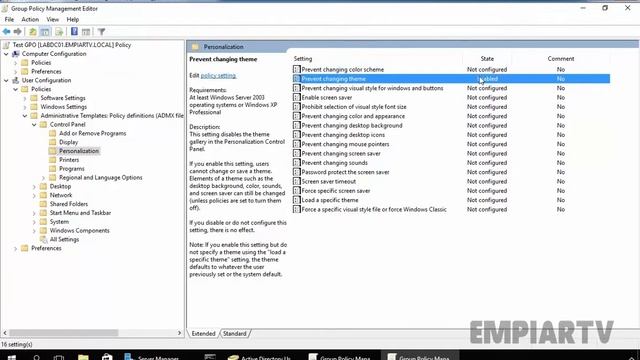Open Help via the blue question-mark icon
The width and height of the screenshot is (640, 360).
click(x=74, y=31)
